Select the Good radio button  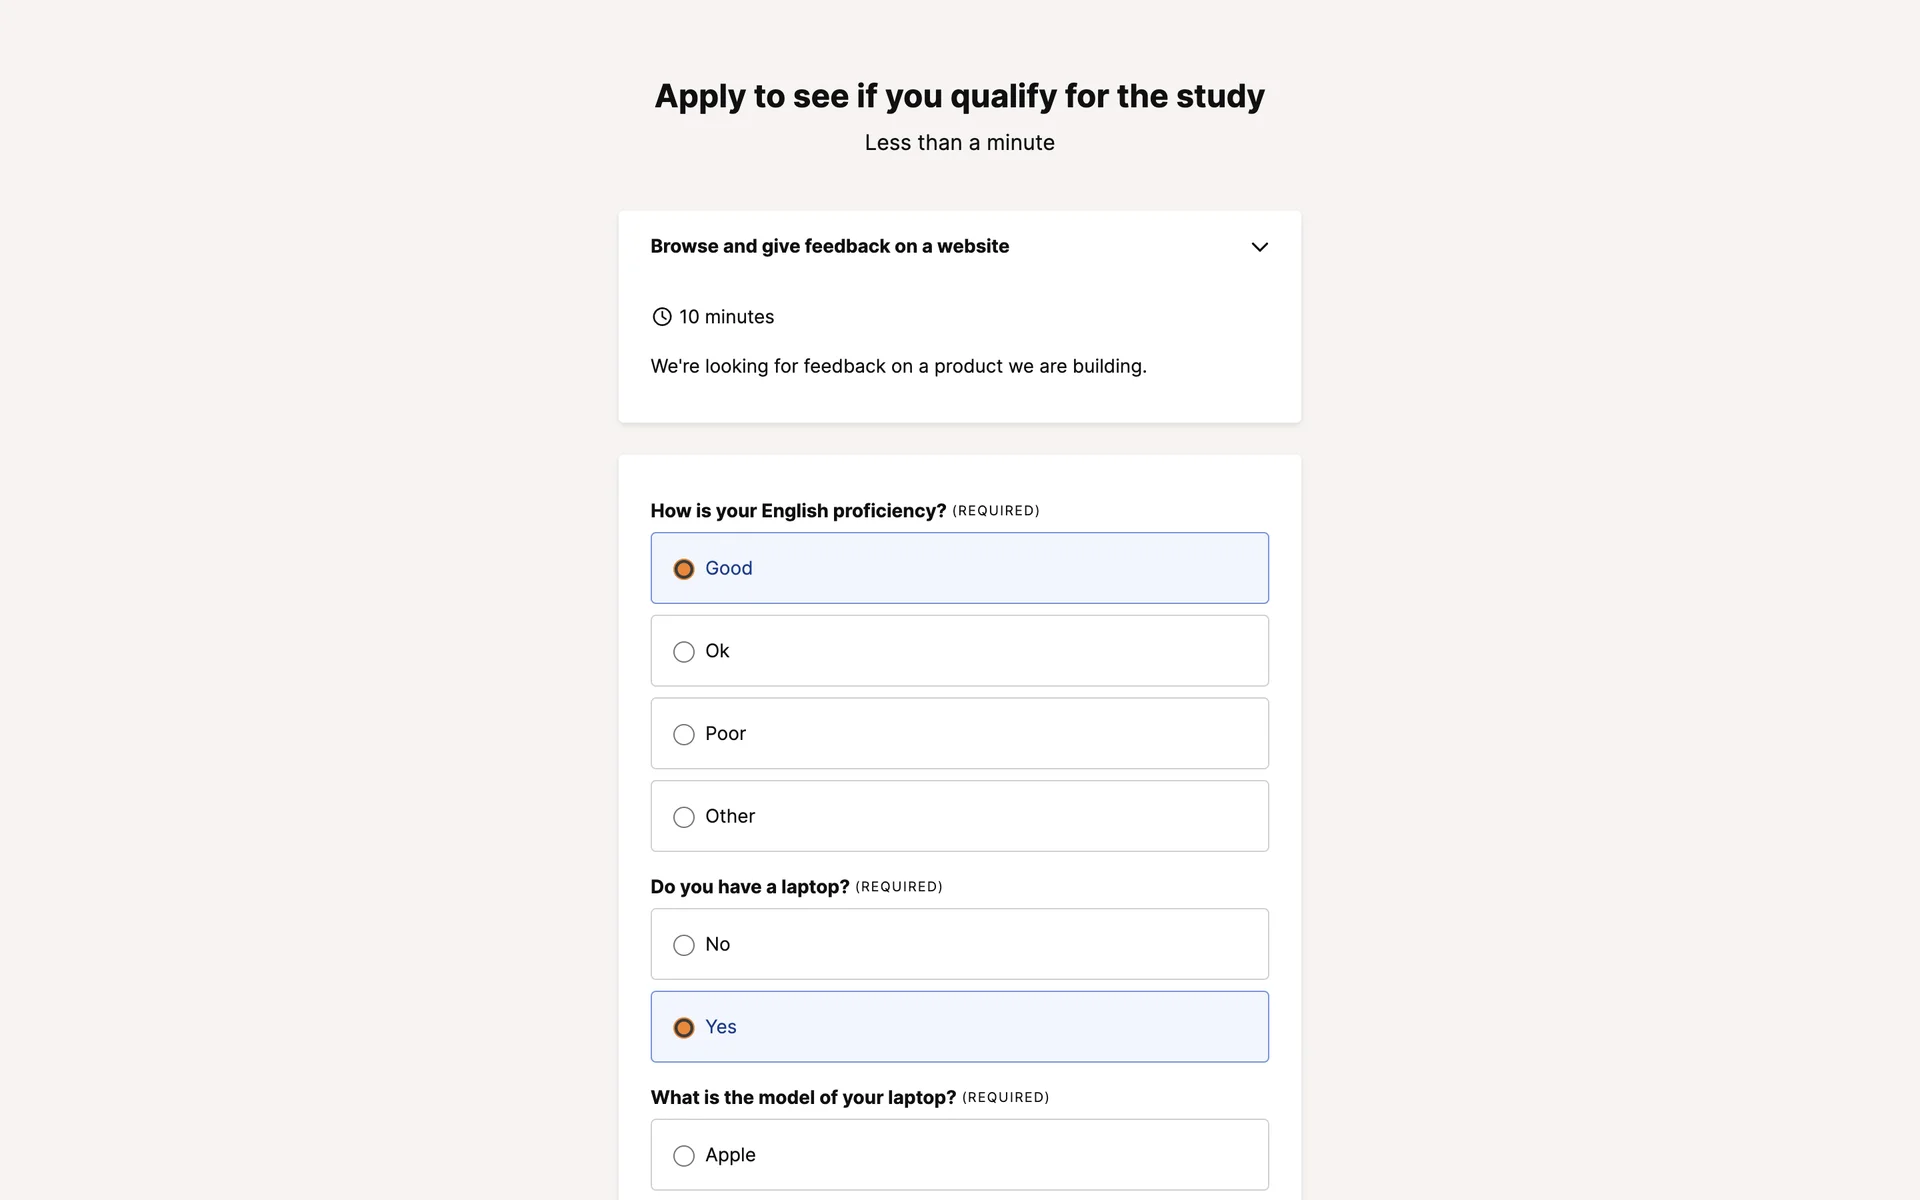(684, 569)
